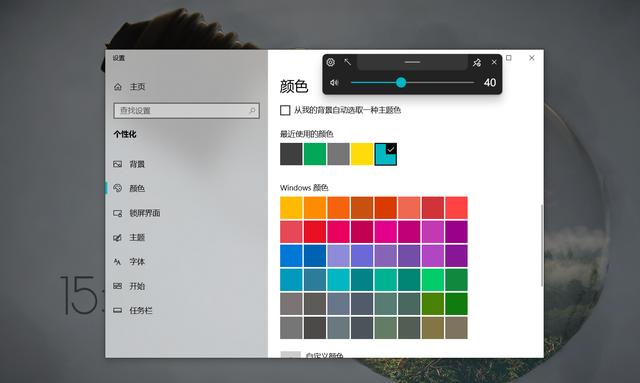This screenshot has width=640, height=383.
Task: Select recent green color swatch
Action: [x=315, y=154]
